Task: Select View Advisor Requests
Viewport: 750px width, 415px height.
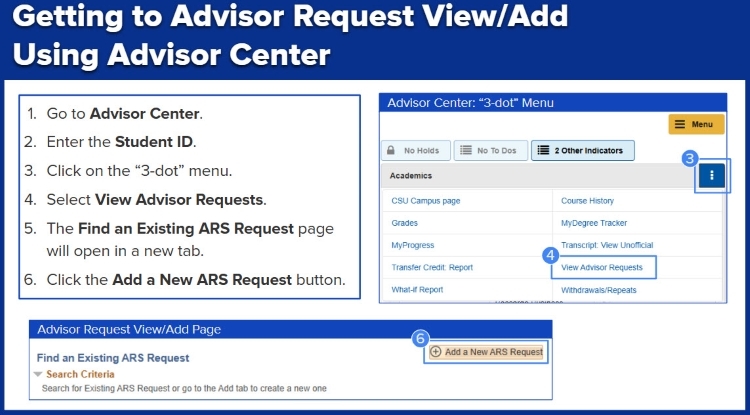Action: pyautogui.click(x=602, y=268)
